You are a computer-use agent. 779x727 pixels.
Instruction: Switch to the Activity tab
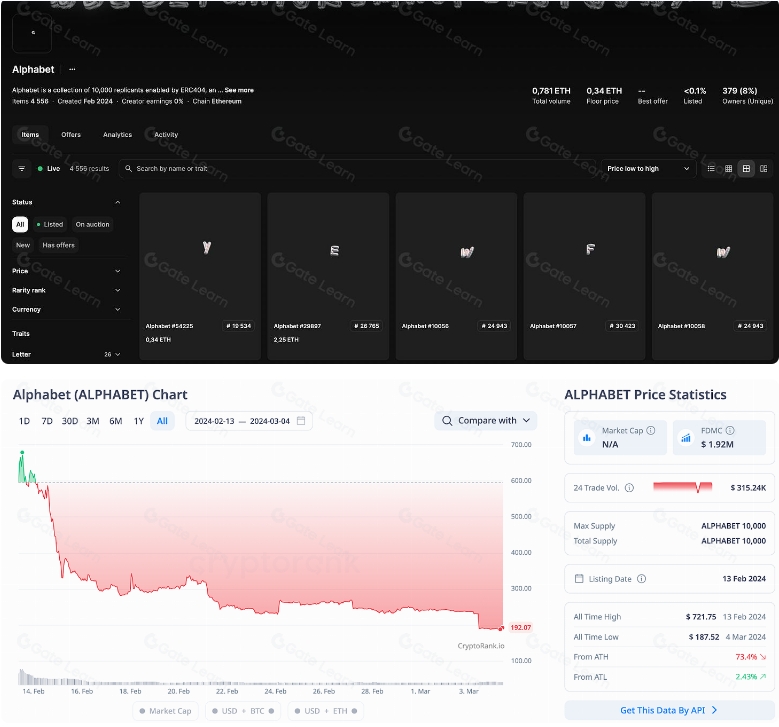pyautogui.click(x=166, y=135)
